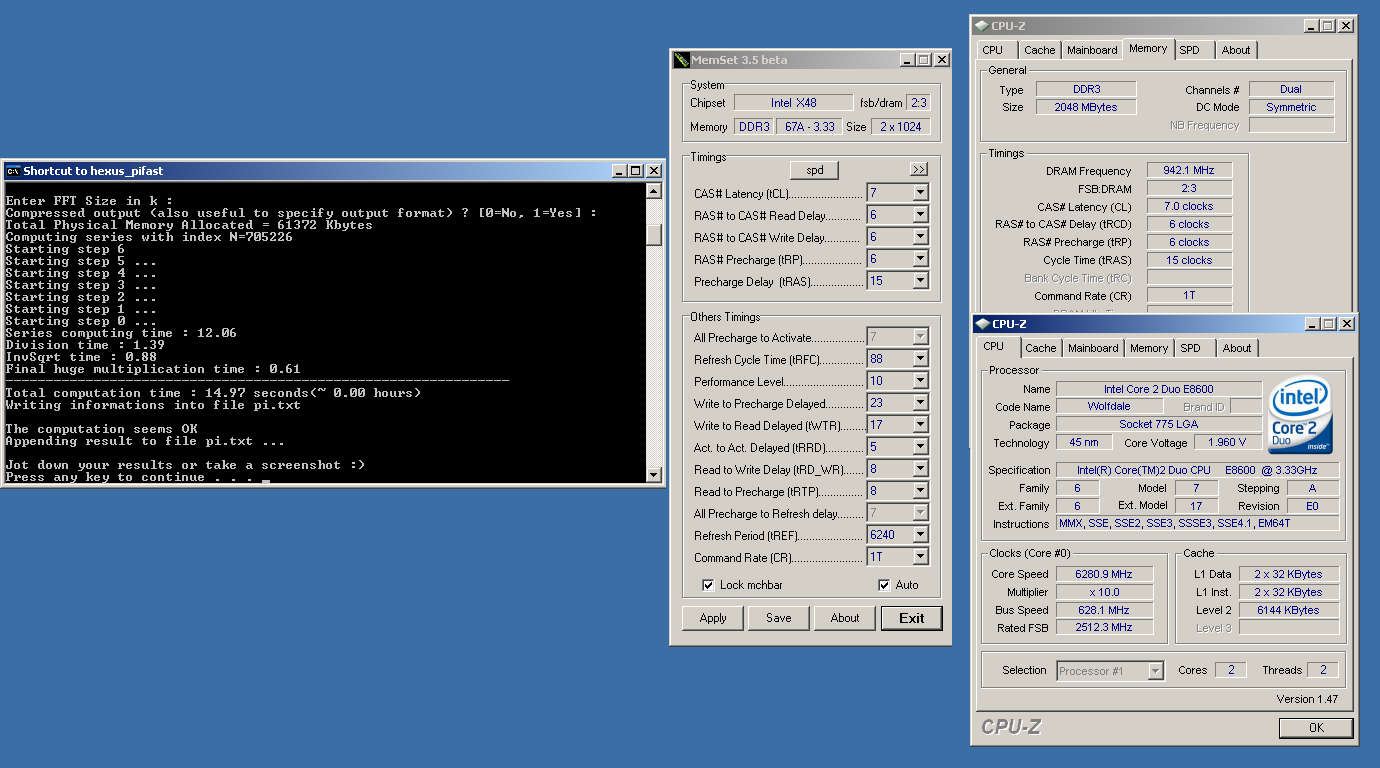Click the console vertical scrollbar thumb
This screenshot has width=1380, height=768.
click(x=654, y=234)
